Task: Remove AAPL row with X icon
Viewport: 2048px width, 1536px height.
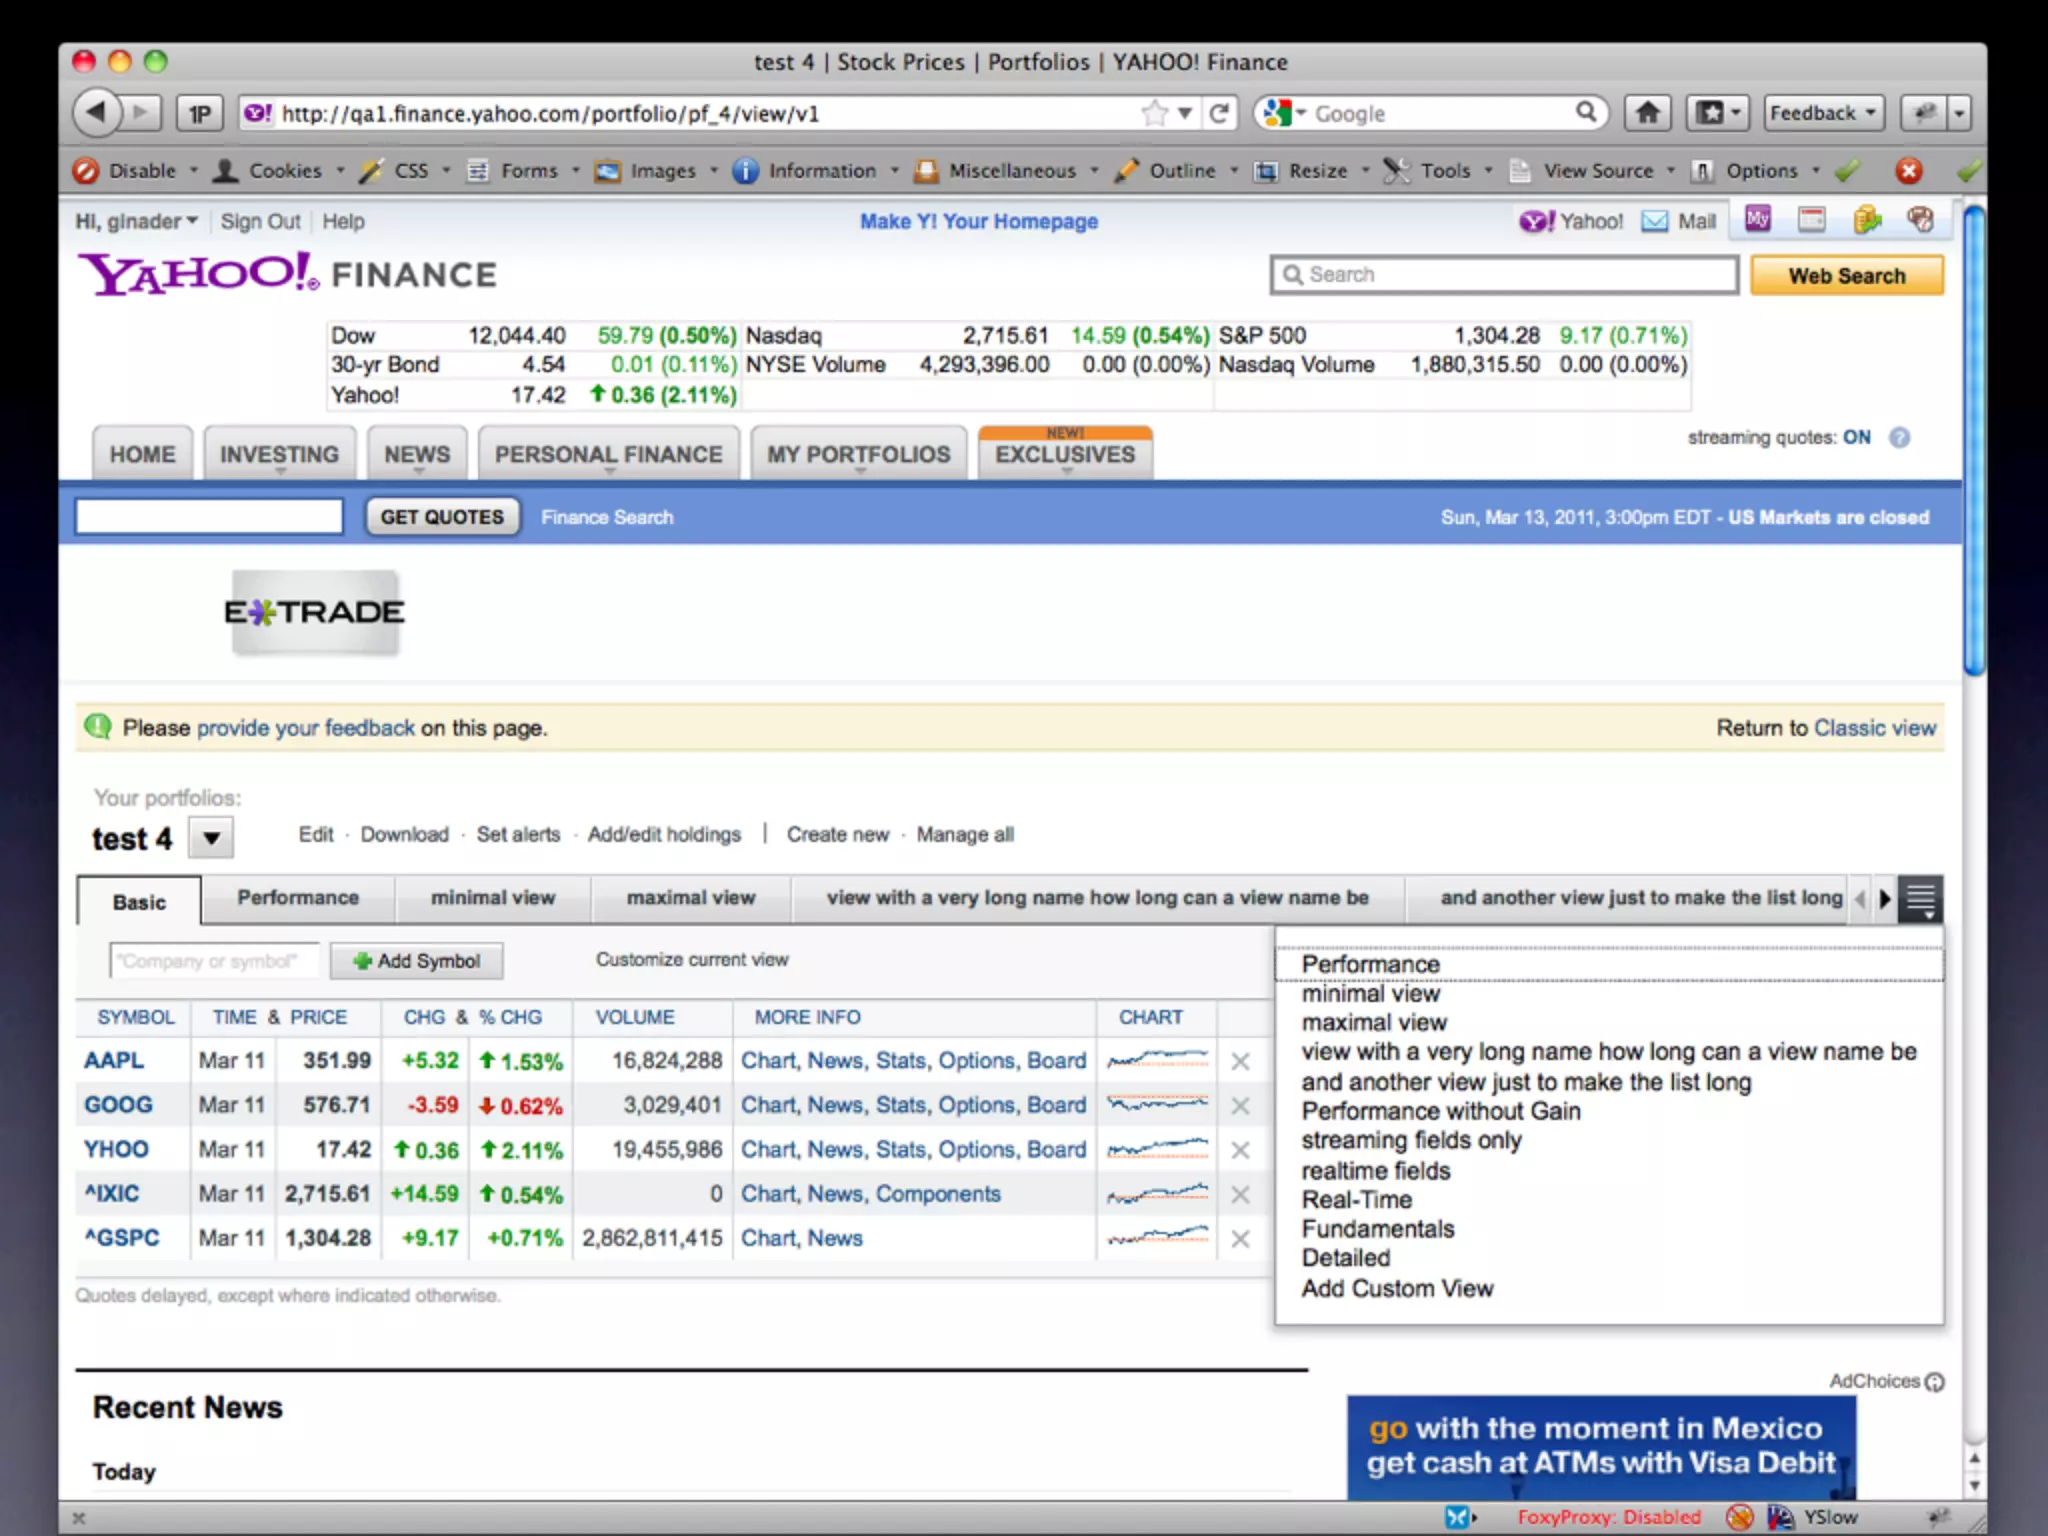Action: coord(1240,1061)
